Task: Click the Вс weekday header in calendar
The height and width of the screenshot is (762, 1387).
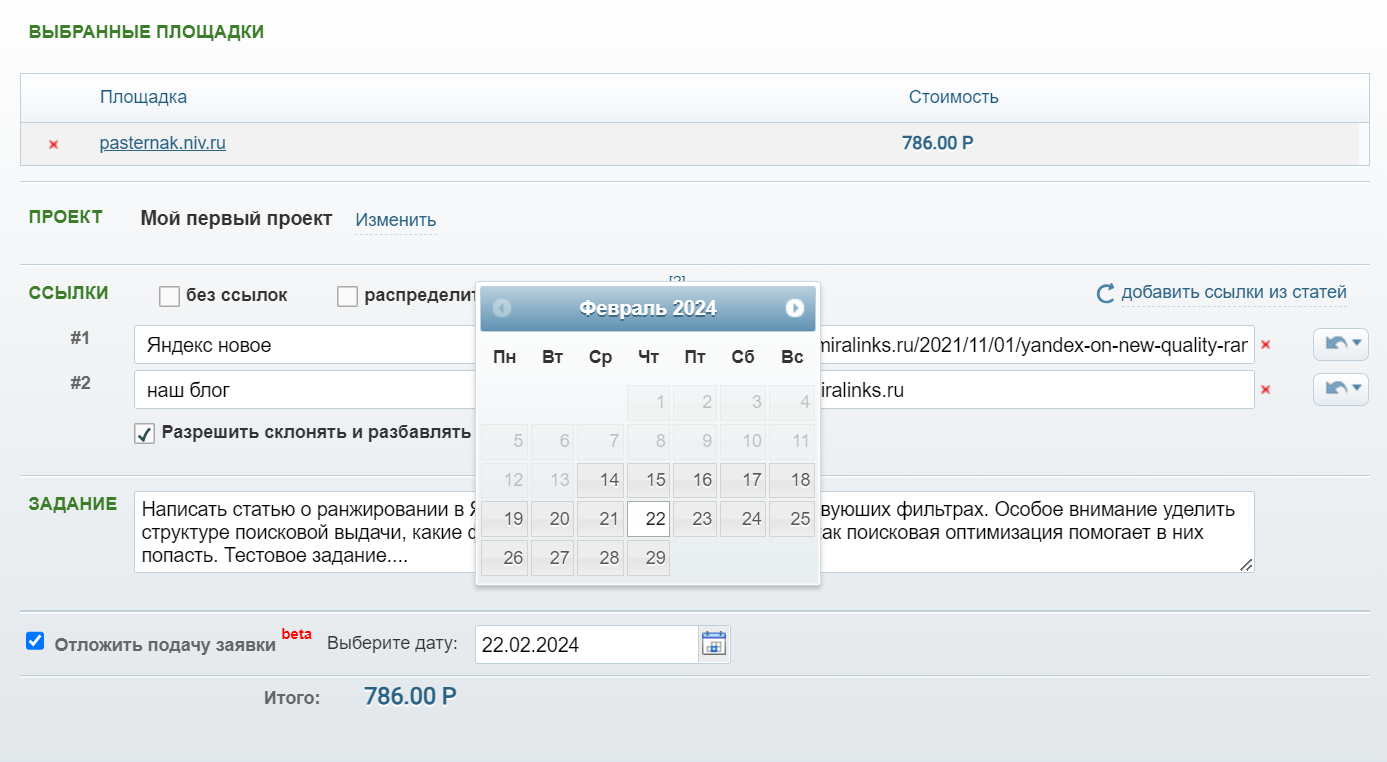Action: 792,357
